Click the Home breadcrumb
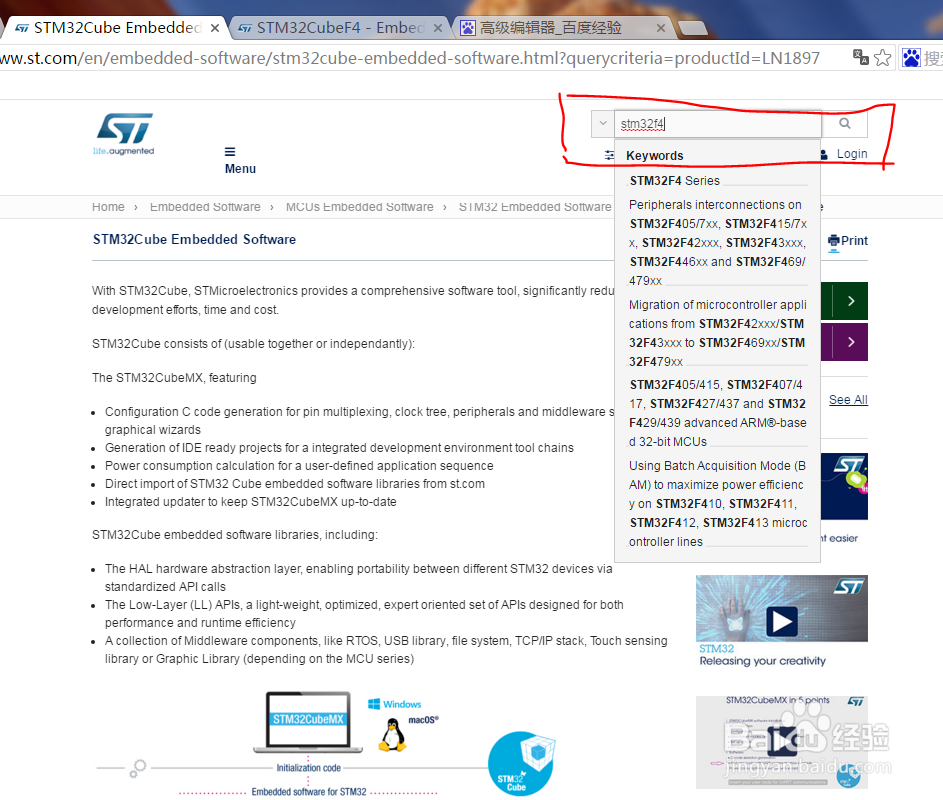Viewport: 943px width, 800px height. point(108,207)
